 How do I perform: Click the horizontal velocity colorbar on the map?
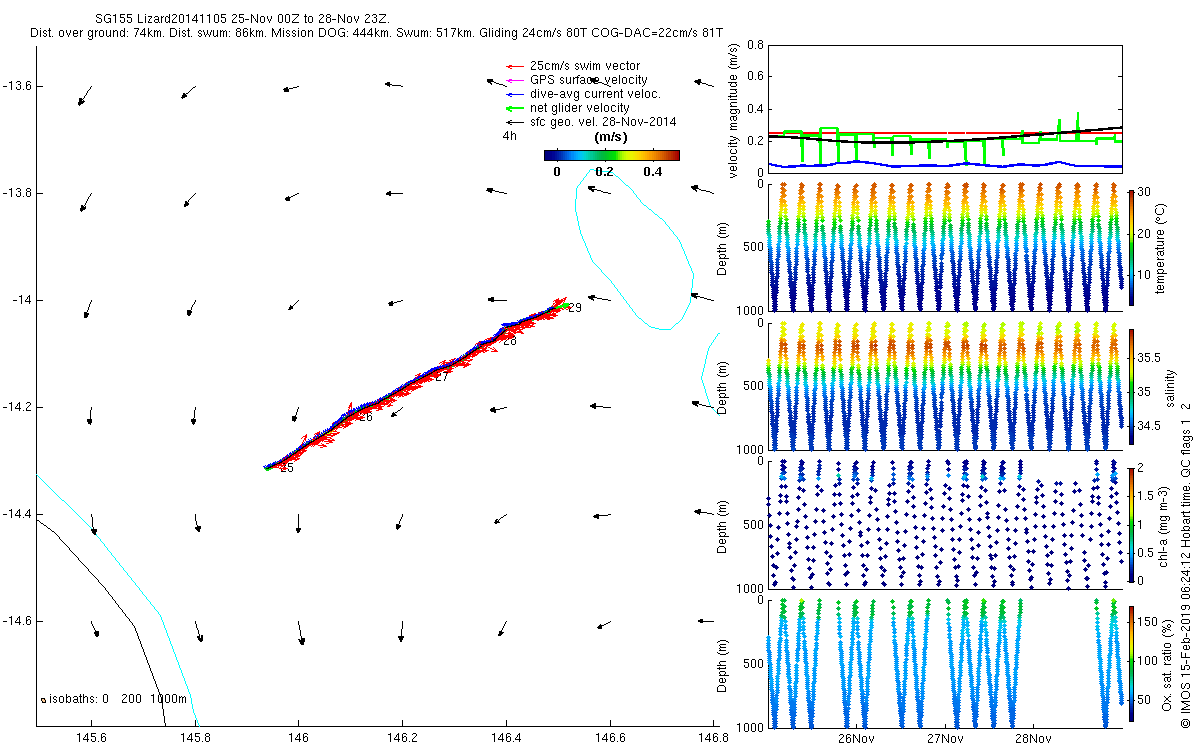point(612,155)
